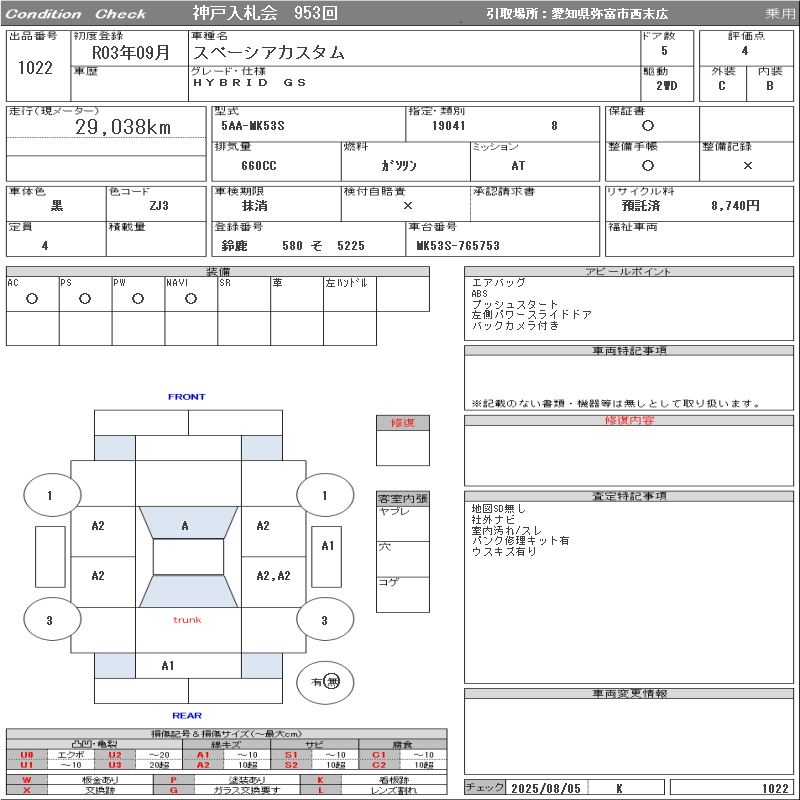Select the recycle status 預託済

[x=641, y=206]
